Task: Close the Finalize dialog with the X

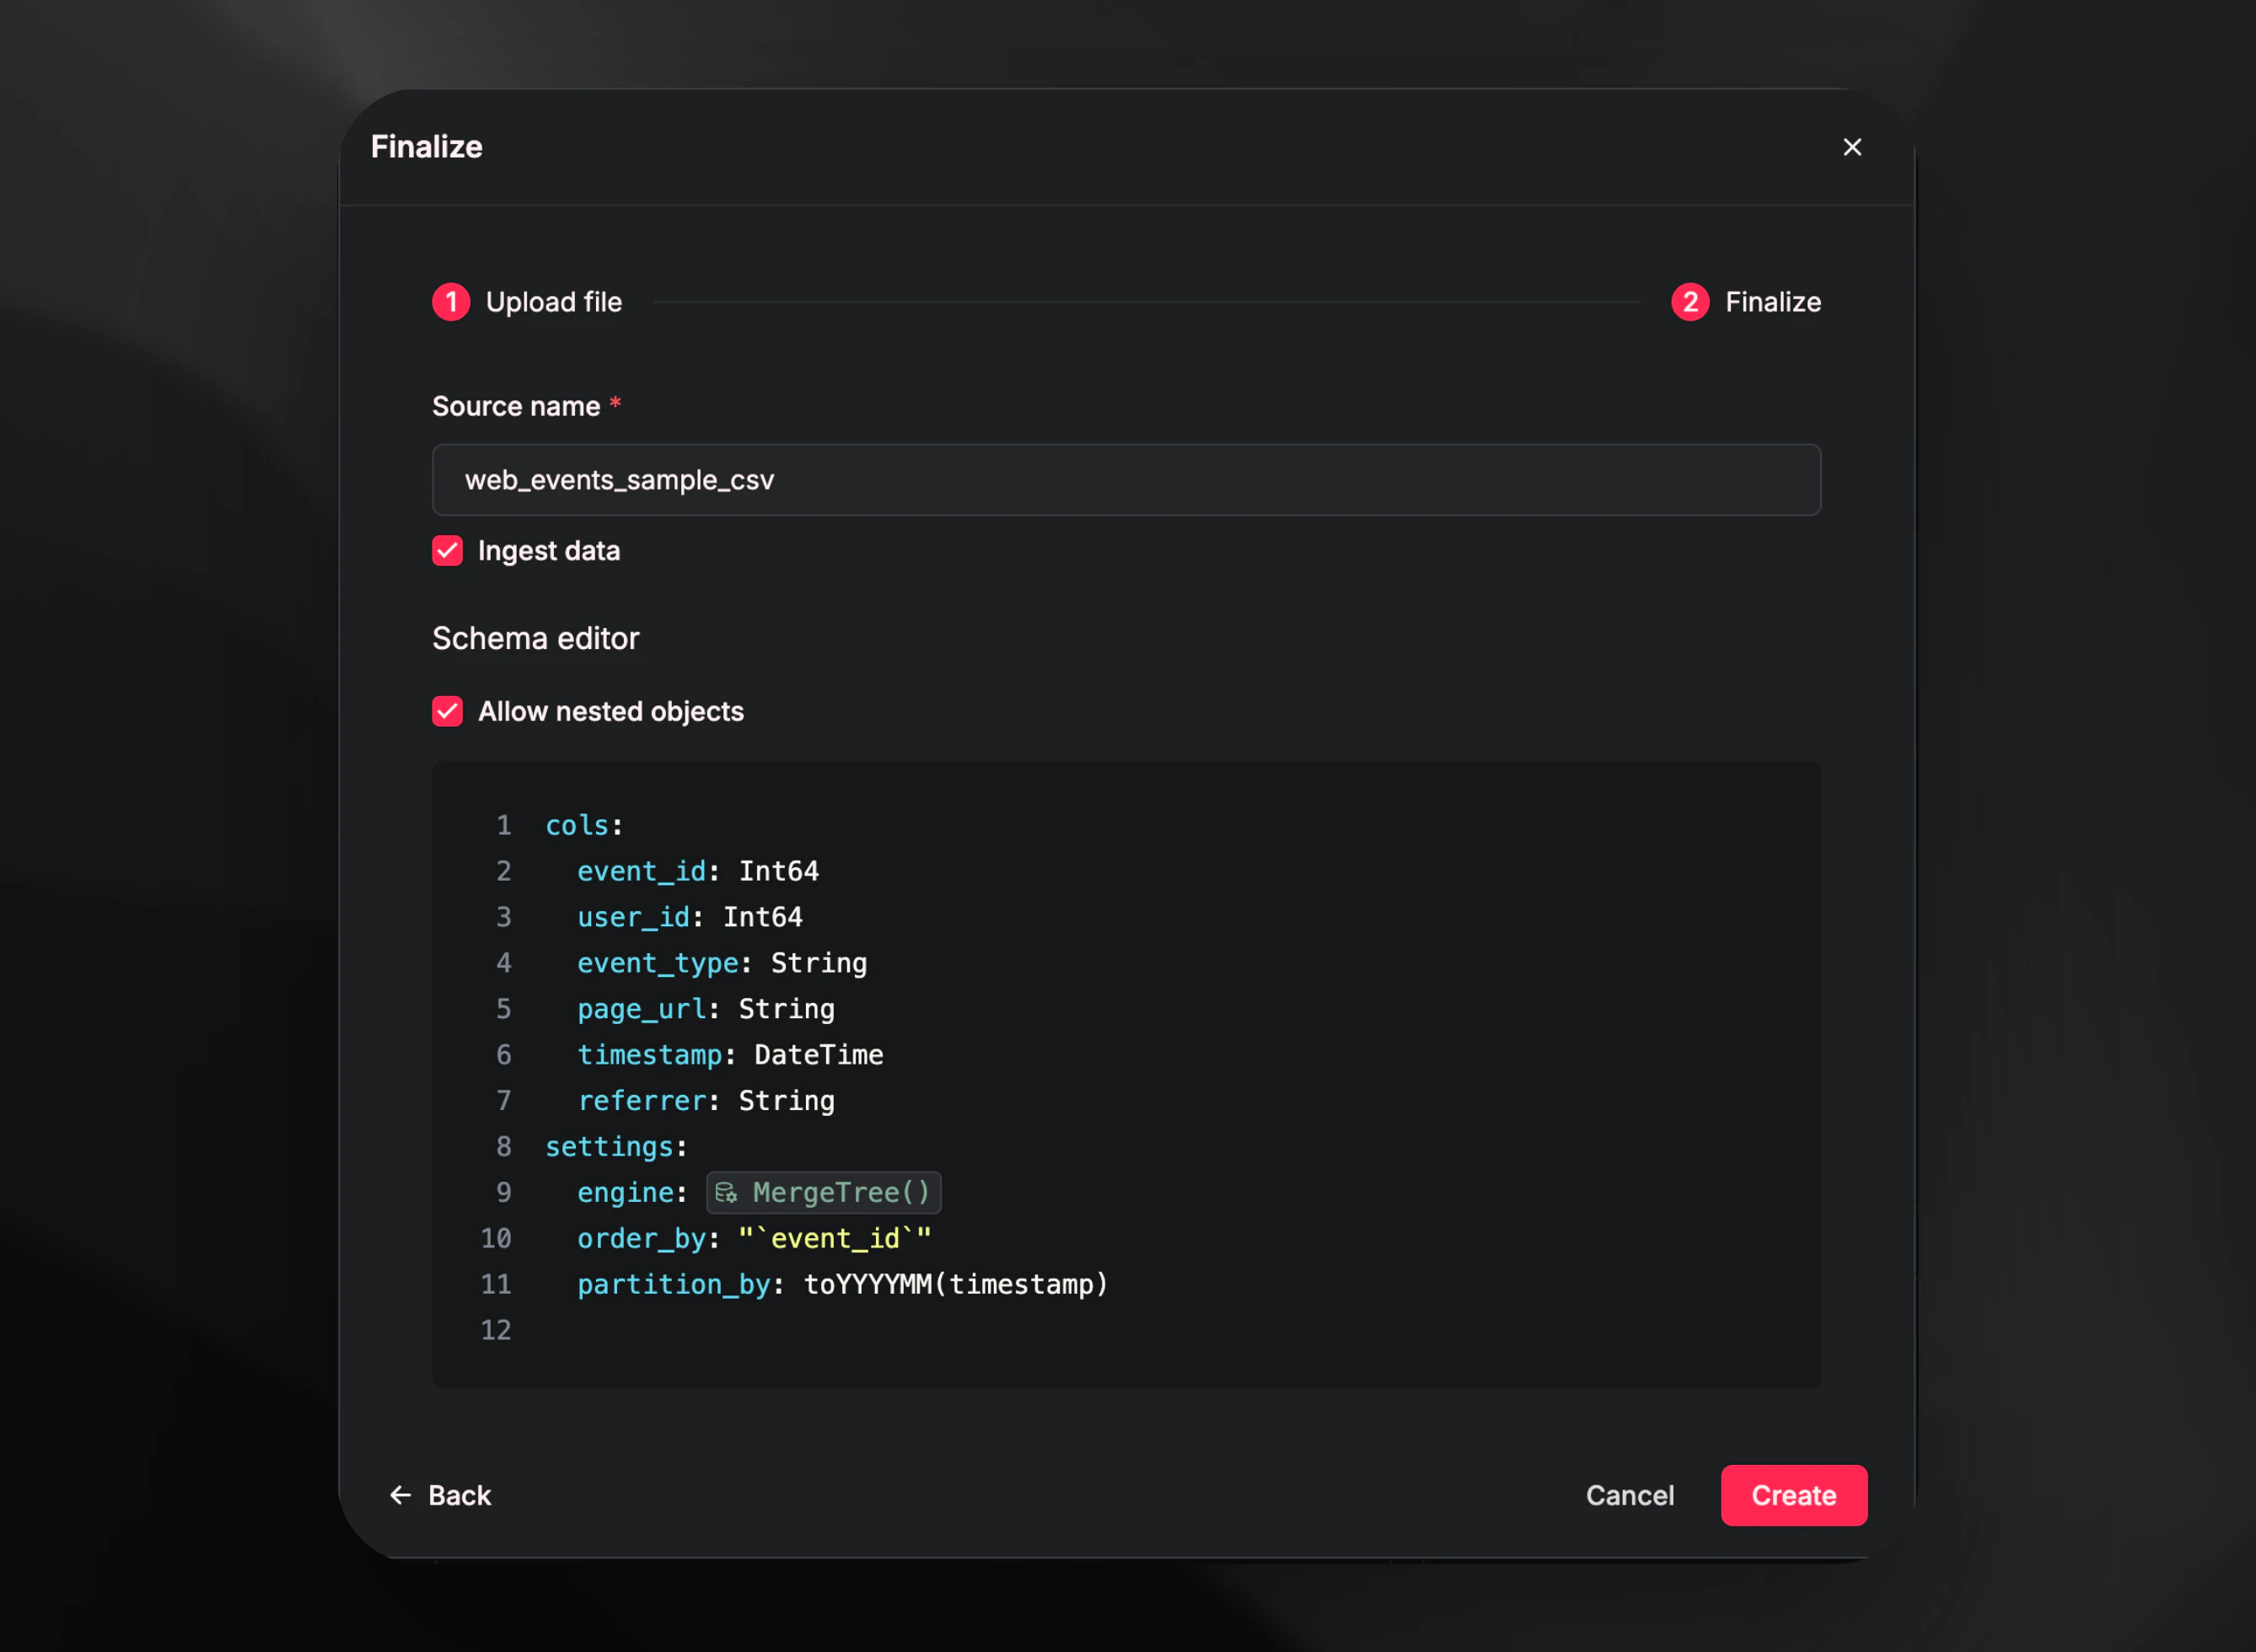Action: point(1852,146)
